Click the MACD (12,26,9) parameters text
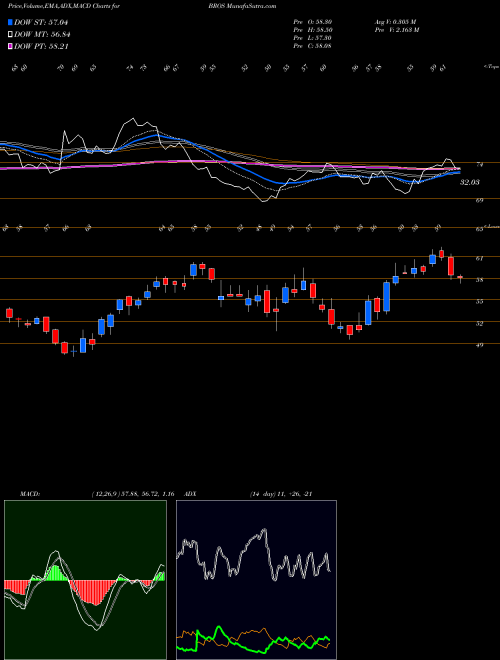The height and width of the screenshot is (660, 500). 133,494
